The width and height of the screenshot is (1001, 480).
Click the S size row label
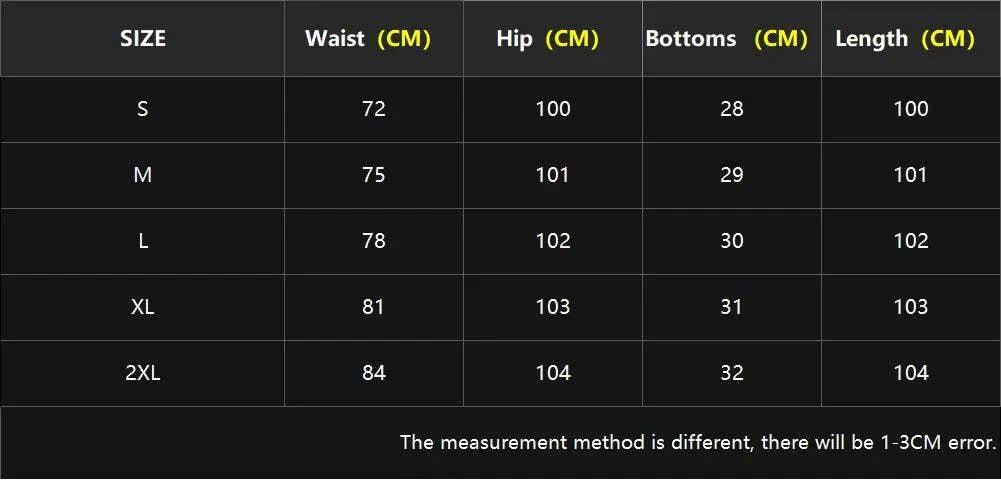click(143, 109)
